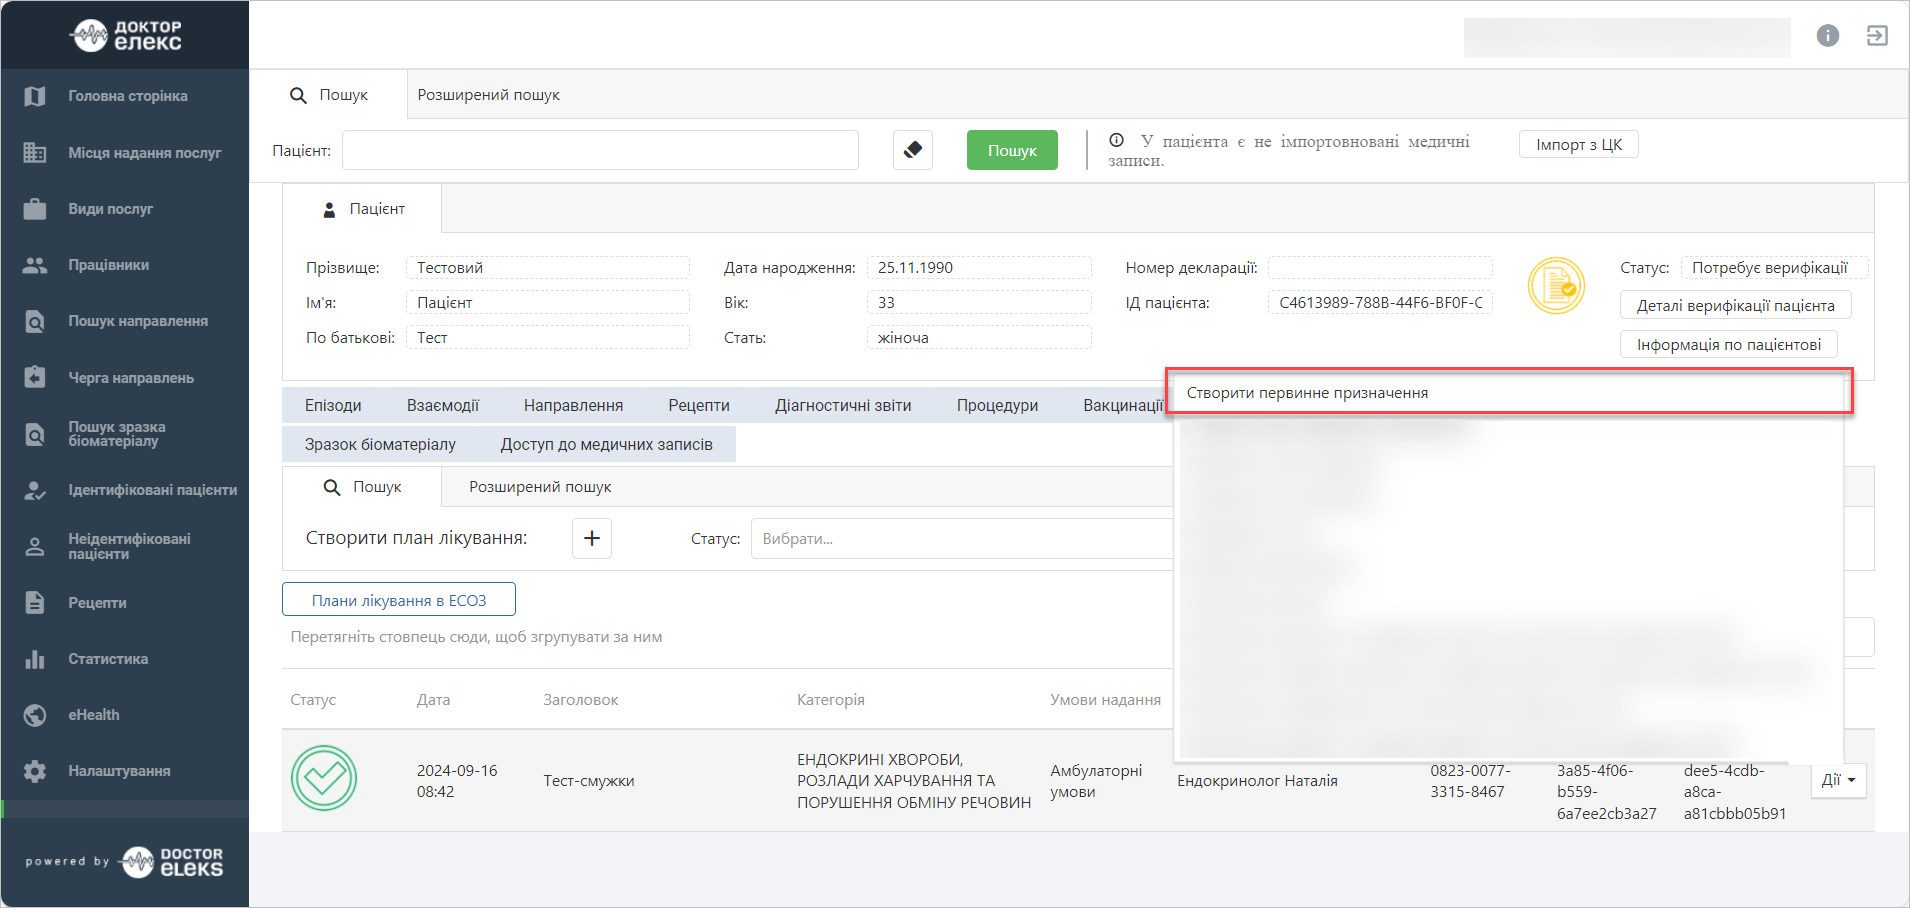Open Головна сторінка from the sidebar
Viewport: 1910px width, 908px height.
[x=127, y=96]
